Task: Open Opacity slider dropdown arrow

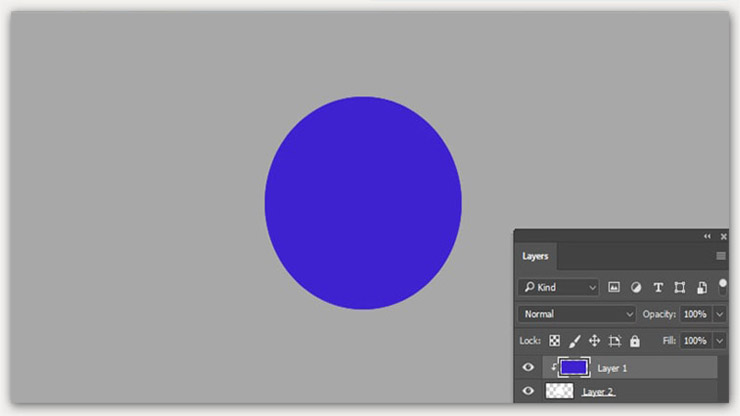Action: point(719,314)
